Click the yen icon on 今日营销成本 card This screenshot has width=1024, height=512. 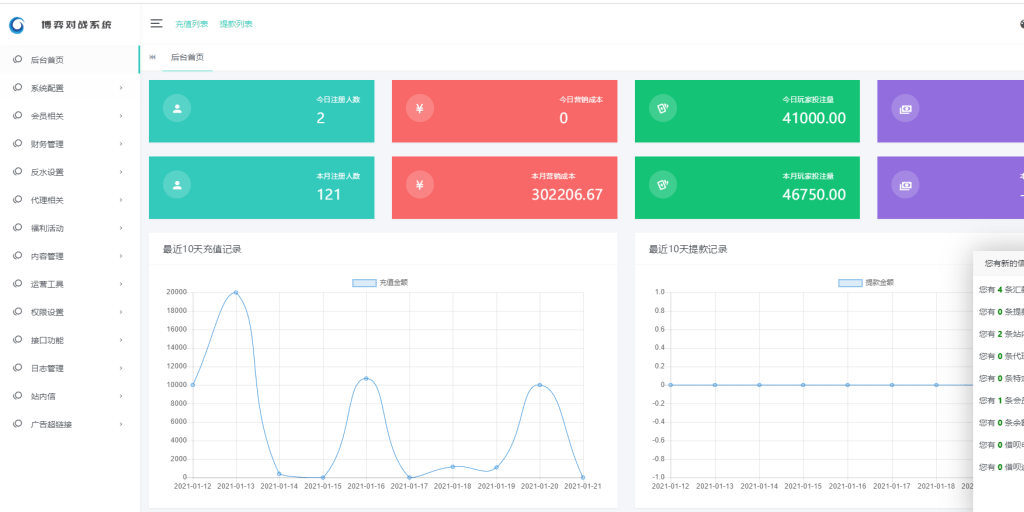[420, 108]
